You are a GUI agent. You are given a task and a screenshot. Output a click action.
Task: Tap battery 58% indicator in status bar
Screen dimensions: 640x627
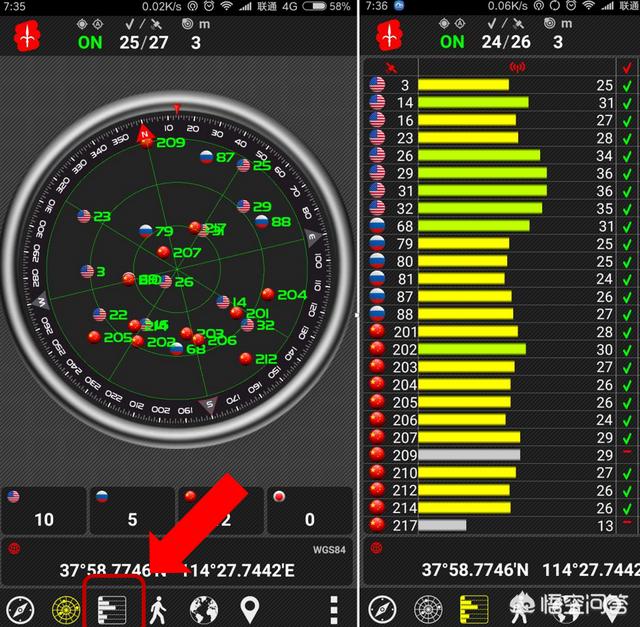(326, 7)
